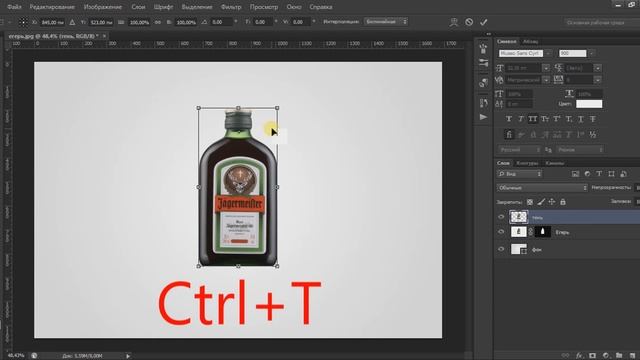This screenshot has width=640, height=360.
Task: Open the Русский language dropdown
Action: click(519, 150)
